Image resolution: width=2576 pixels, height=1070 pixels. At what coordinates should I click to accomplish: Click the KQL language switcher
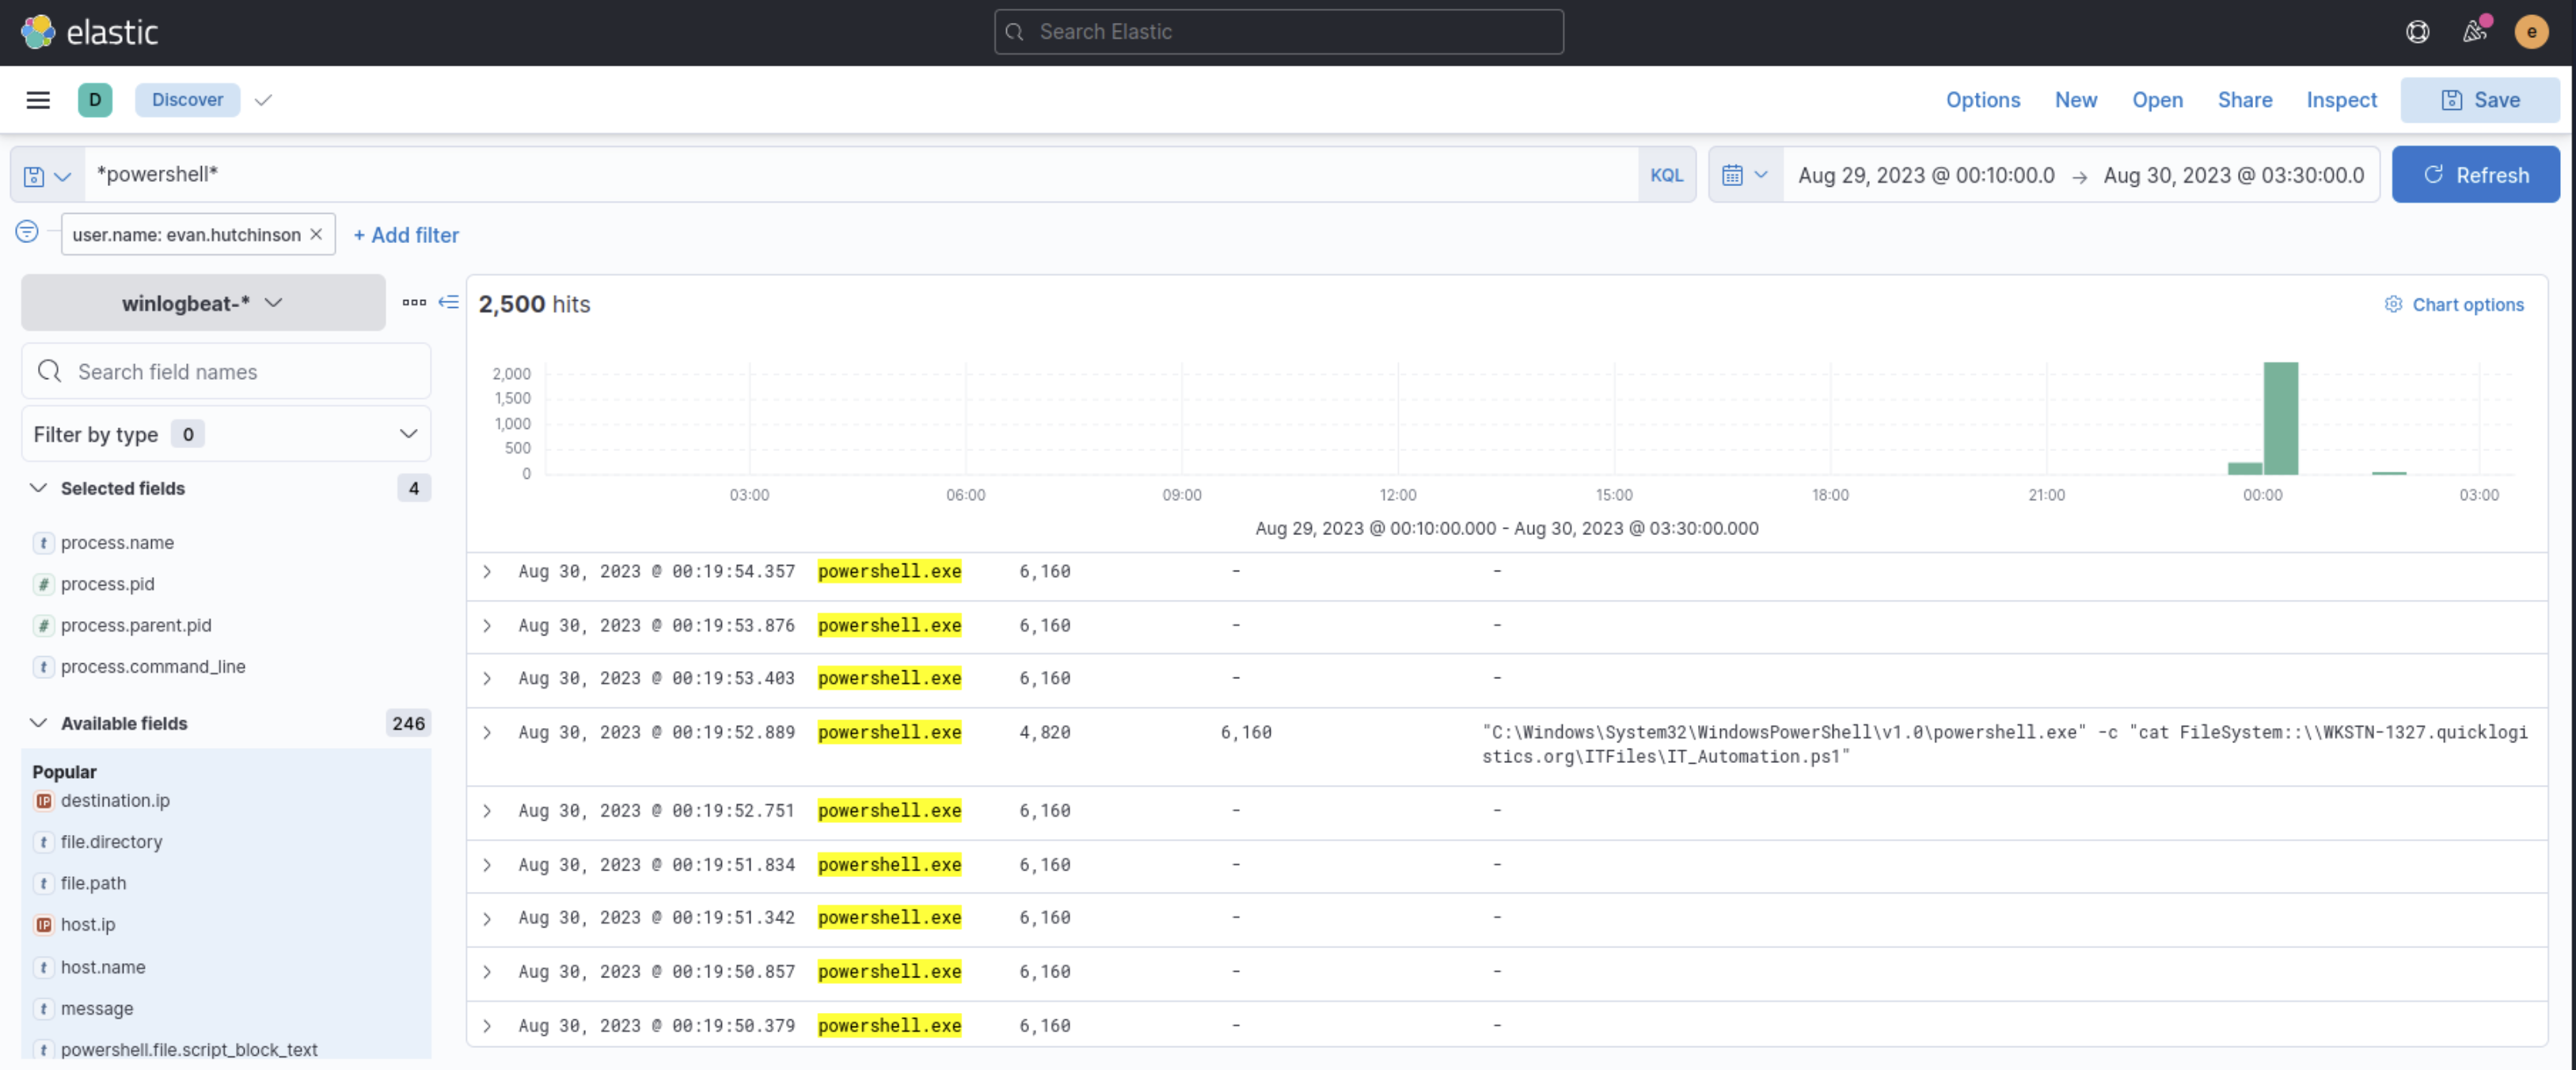click(x=1666, y=175)
